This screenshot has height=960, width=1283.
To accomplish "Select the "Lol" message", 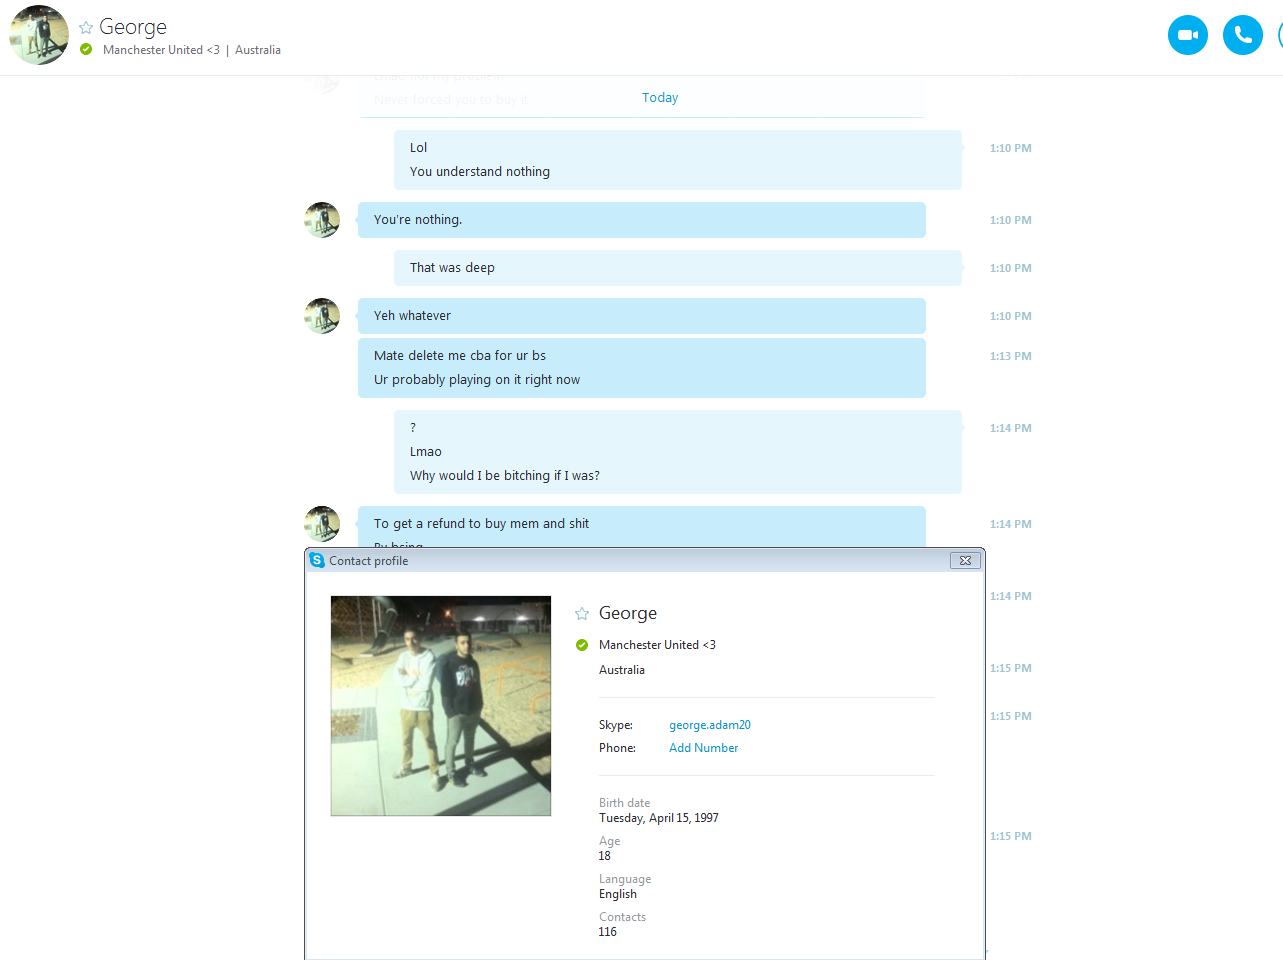I will [418, 148].
